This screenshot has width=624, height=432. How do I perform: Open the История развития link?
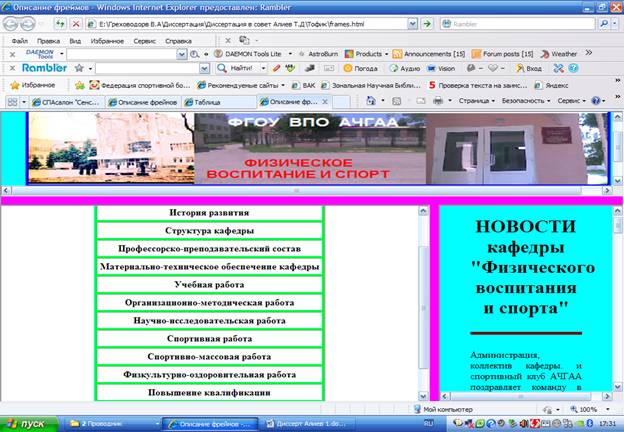(209, 213)
